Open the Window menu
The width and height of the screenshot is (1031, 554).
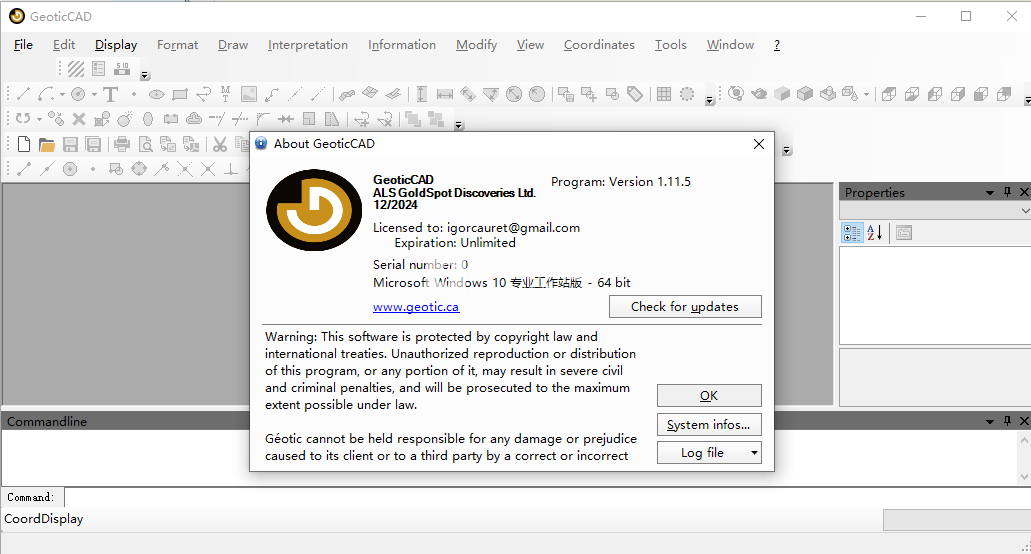(731, 45)
